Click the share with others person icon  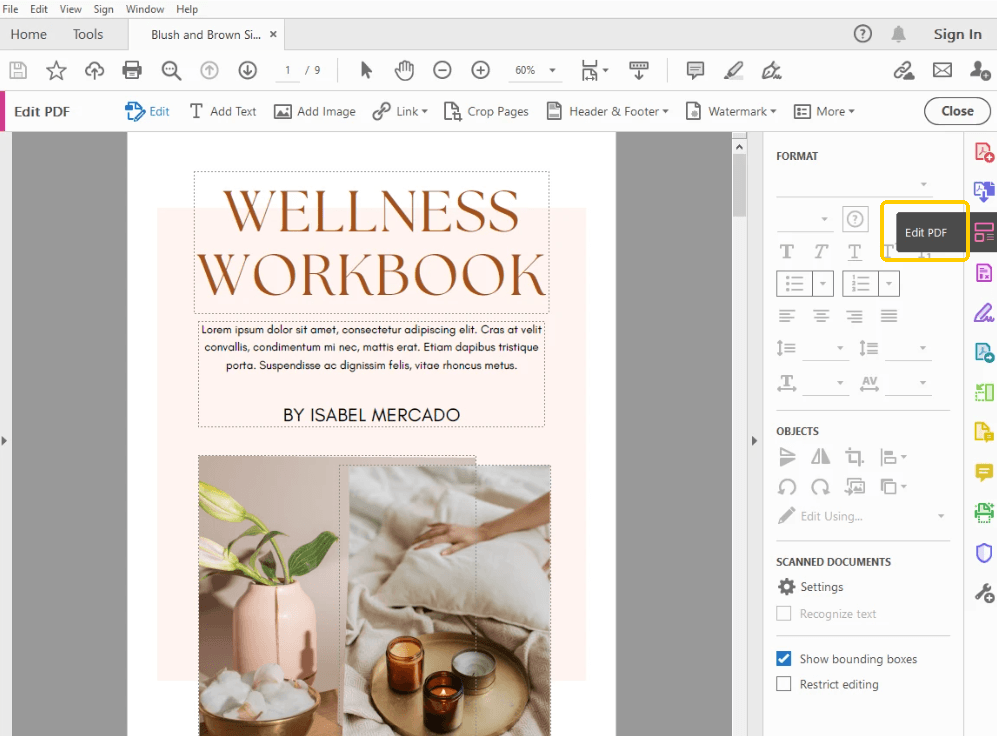tap(980, 70)
